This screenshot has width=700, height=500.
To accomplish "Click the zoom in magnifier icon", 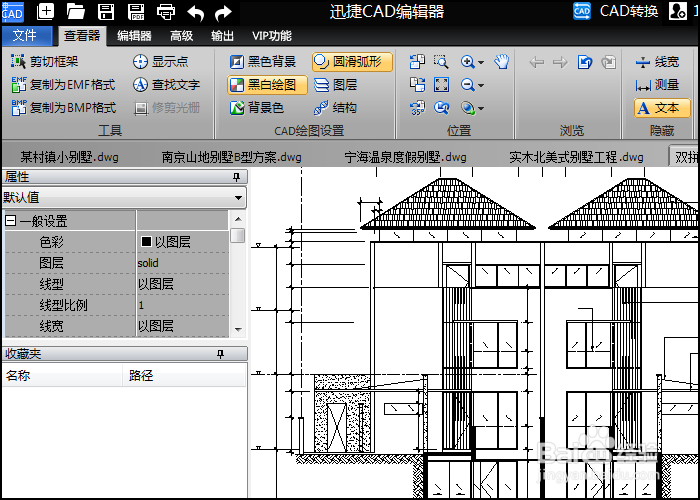I will coord(467,62).
